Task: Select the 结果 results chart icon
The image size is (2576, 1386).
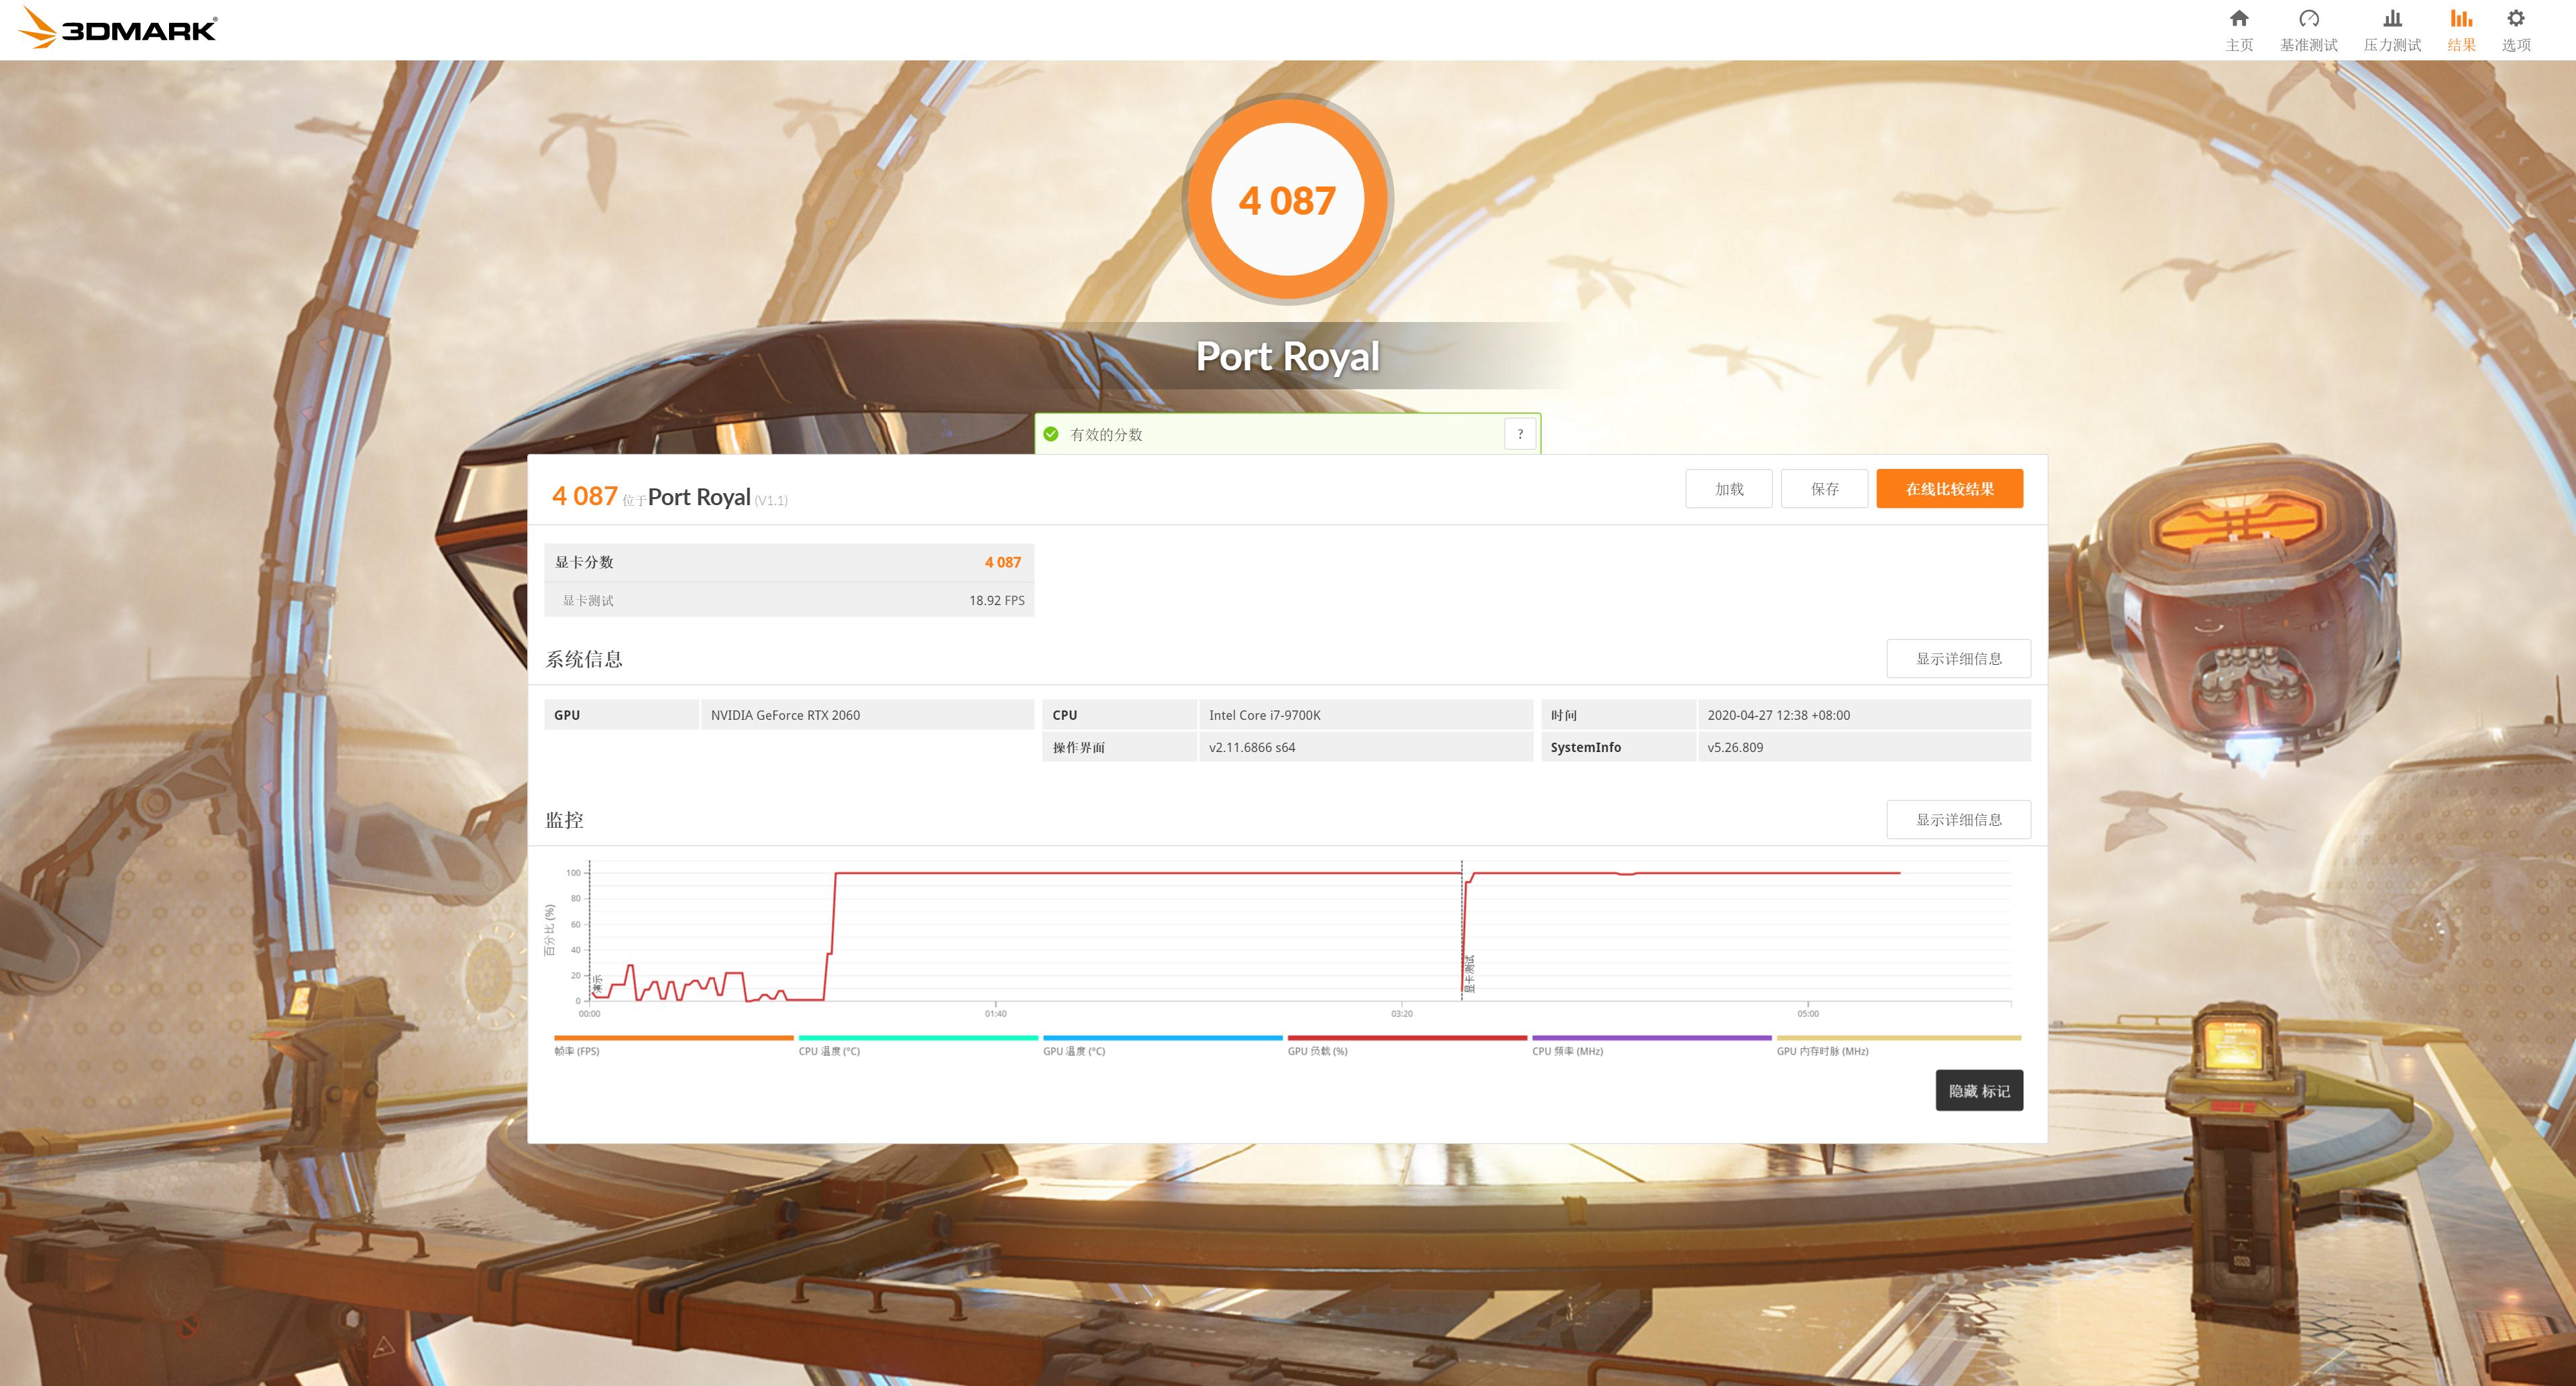Action: tap(2461, 19)
